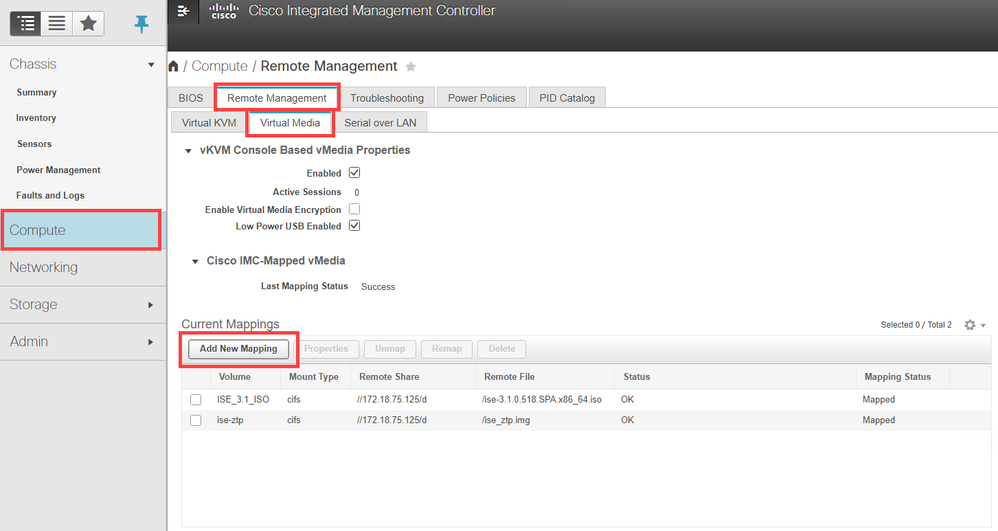Click the Selected 0 / Total 2 counter
Image resolution: width=998 pixels, height=531 pixels.
[x=916, y=325]
